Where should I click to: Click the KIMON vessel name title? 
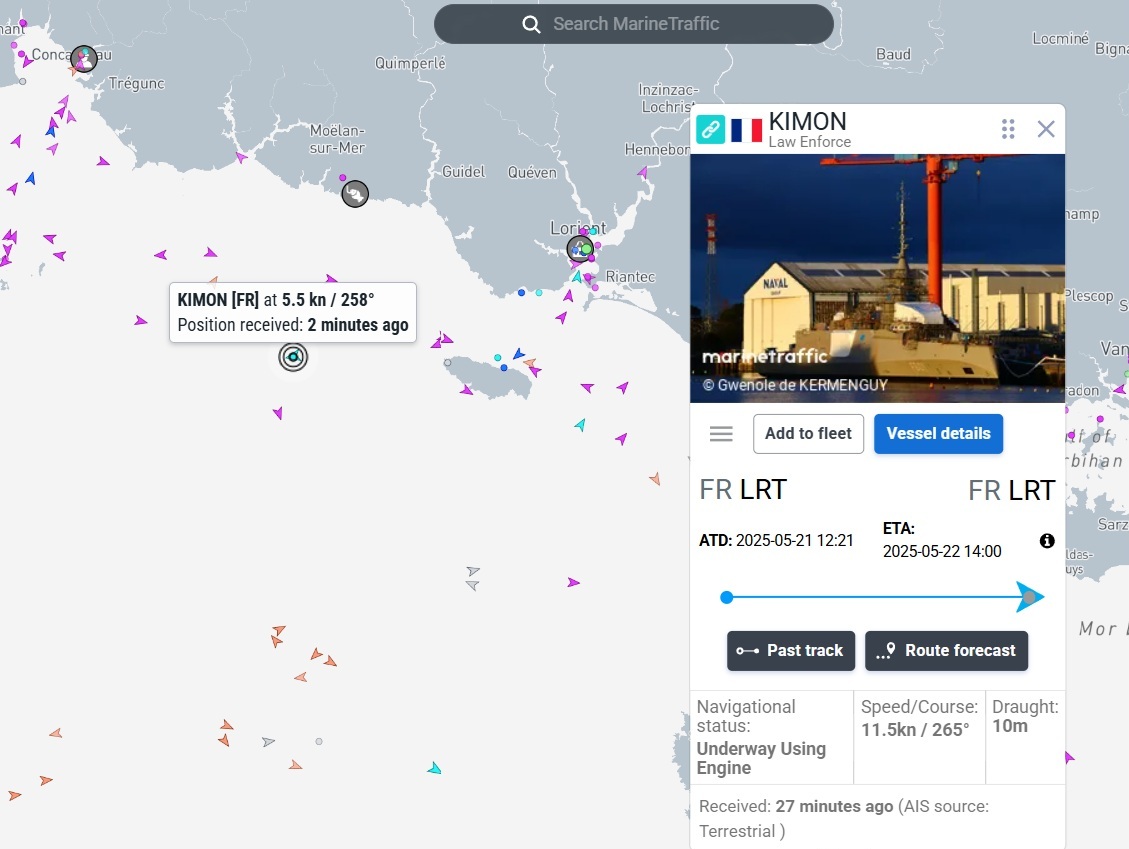[808, 122]
